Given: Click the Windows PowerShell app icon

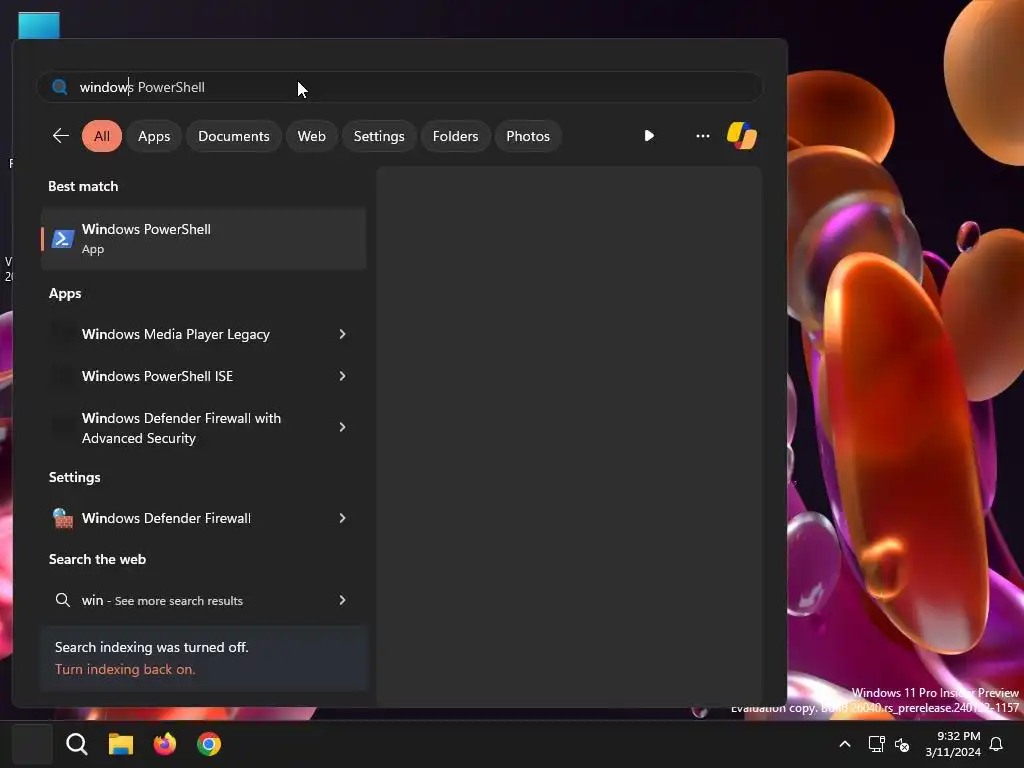Looking at the screenshot, I should 63,239.
